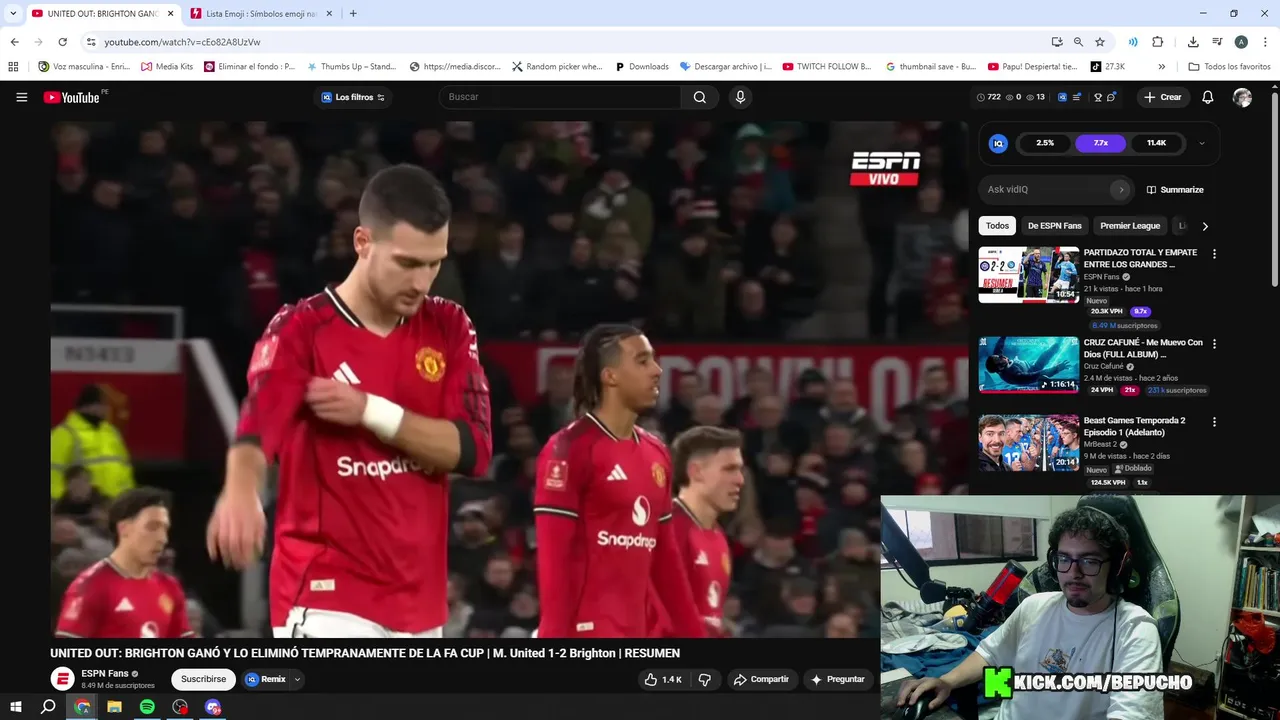Image resolution: width=1280 pixels, height=720 pixels.
Task: Click the Remix button
Action: (x=266, y=679)
